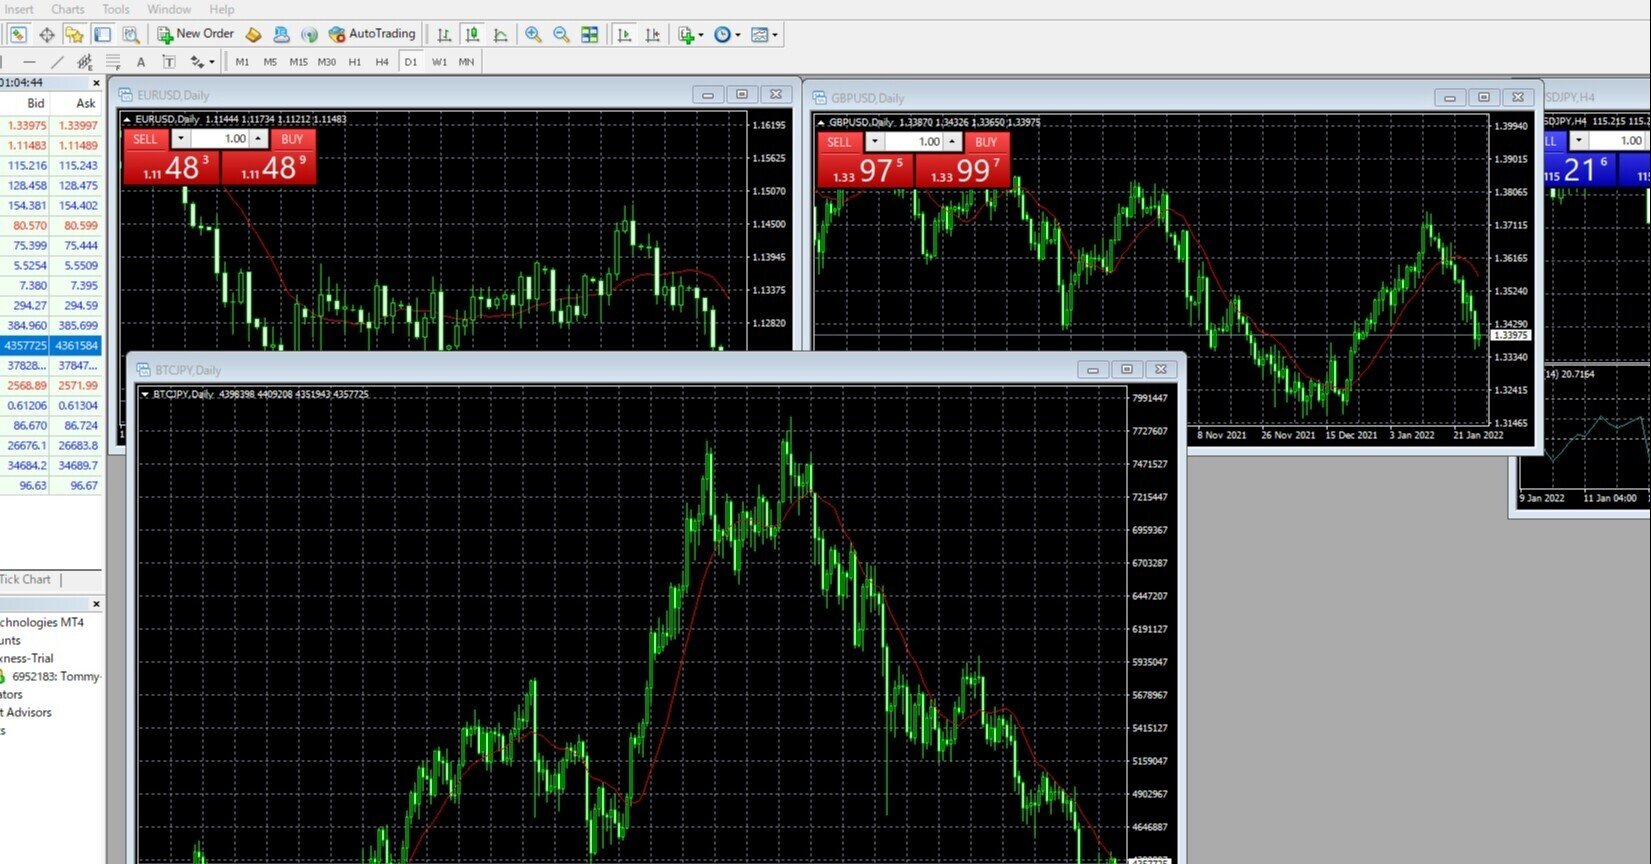Viewport: 1651px width, 864px height.
Task: Set timeframe to H4
Action: [x=382, y=62]
